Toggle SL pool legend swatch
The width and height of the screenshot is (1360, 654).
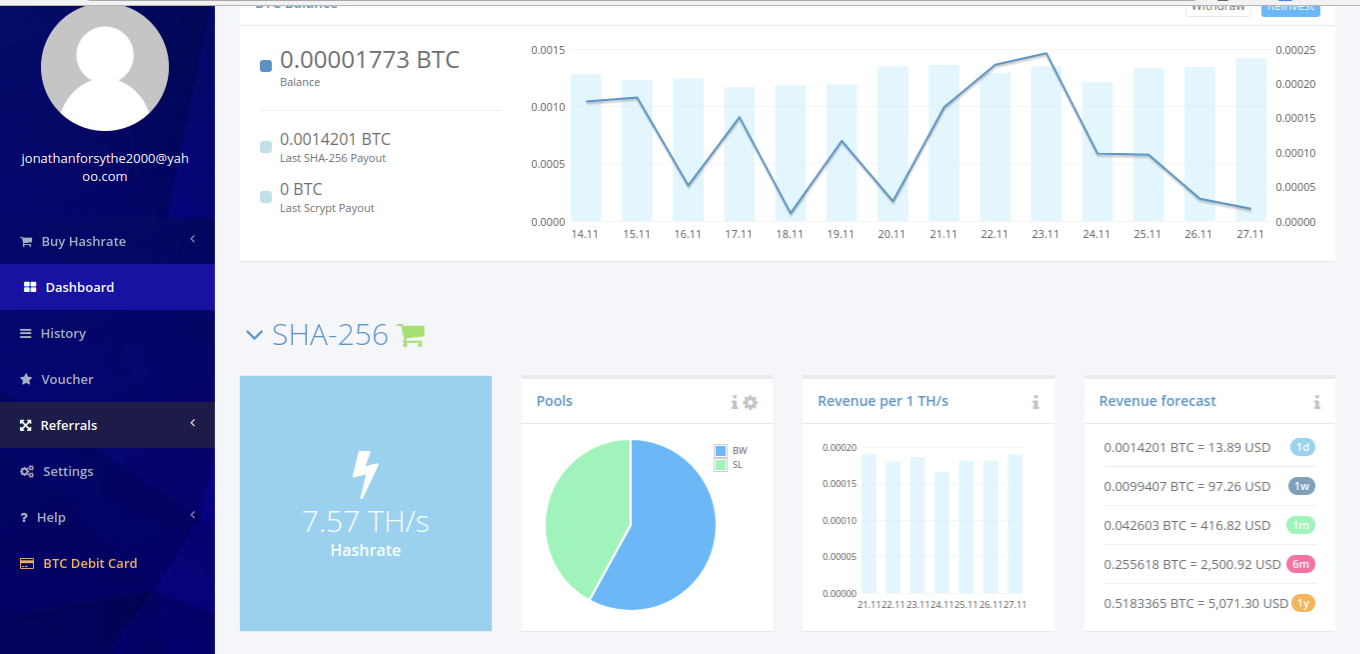tap(720, 465)
